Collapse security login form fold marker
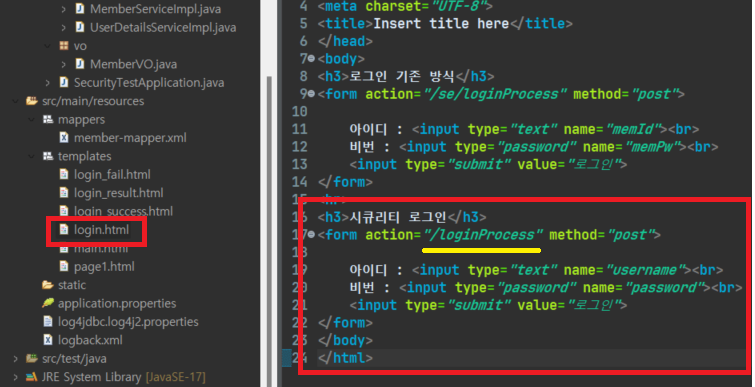 311,235
